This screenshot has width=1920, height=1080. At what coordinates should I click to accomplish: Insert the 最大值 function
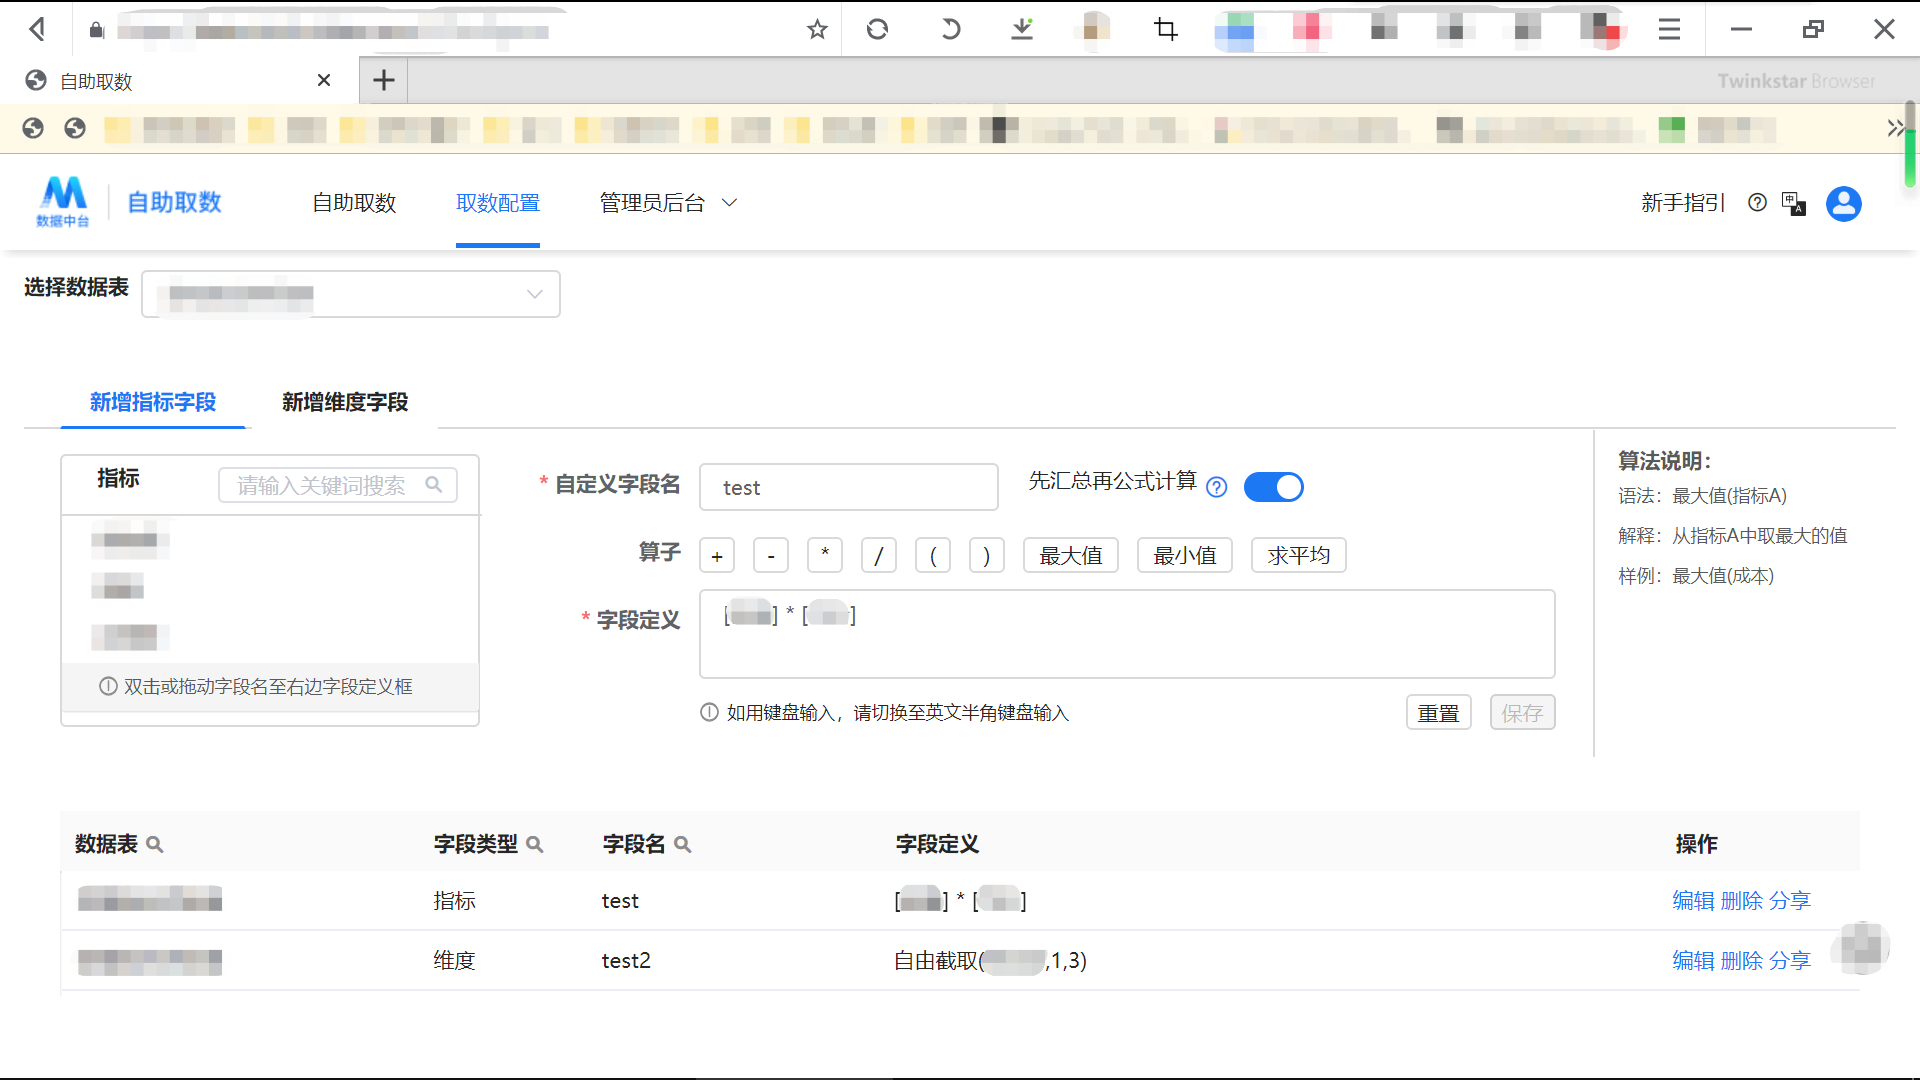tap(1071, 555)
